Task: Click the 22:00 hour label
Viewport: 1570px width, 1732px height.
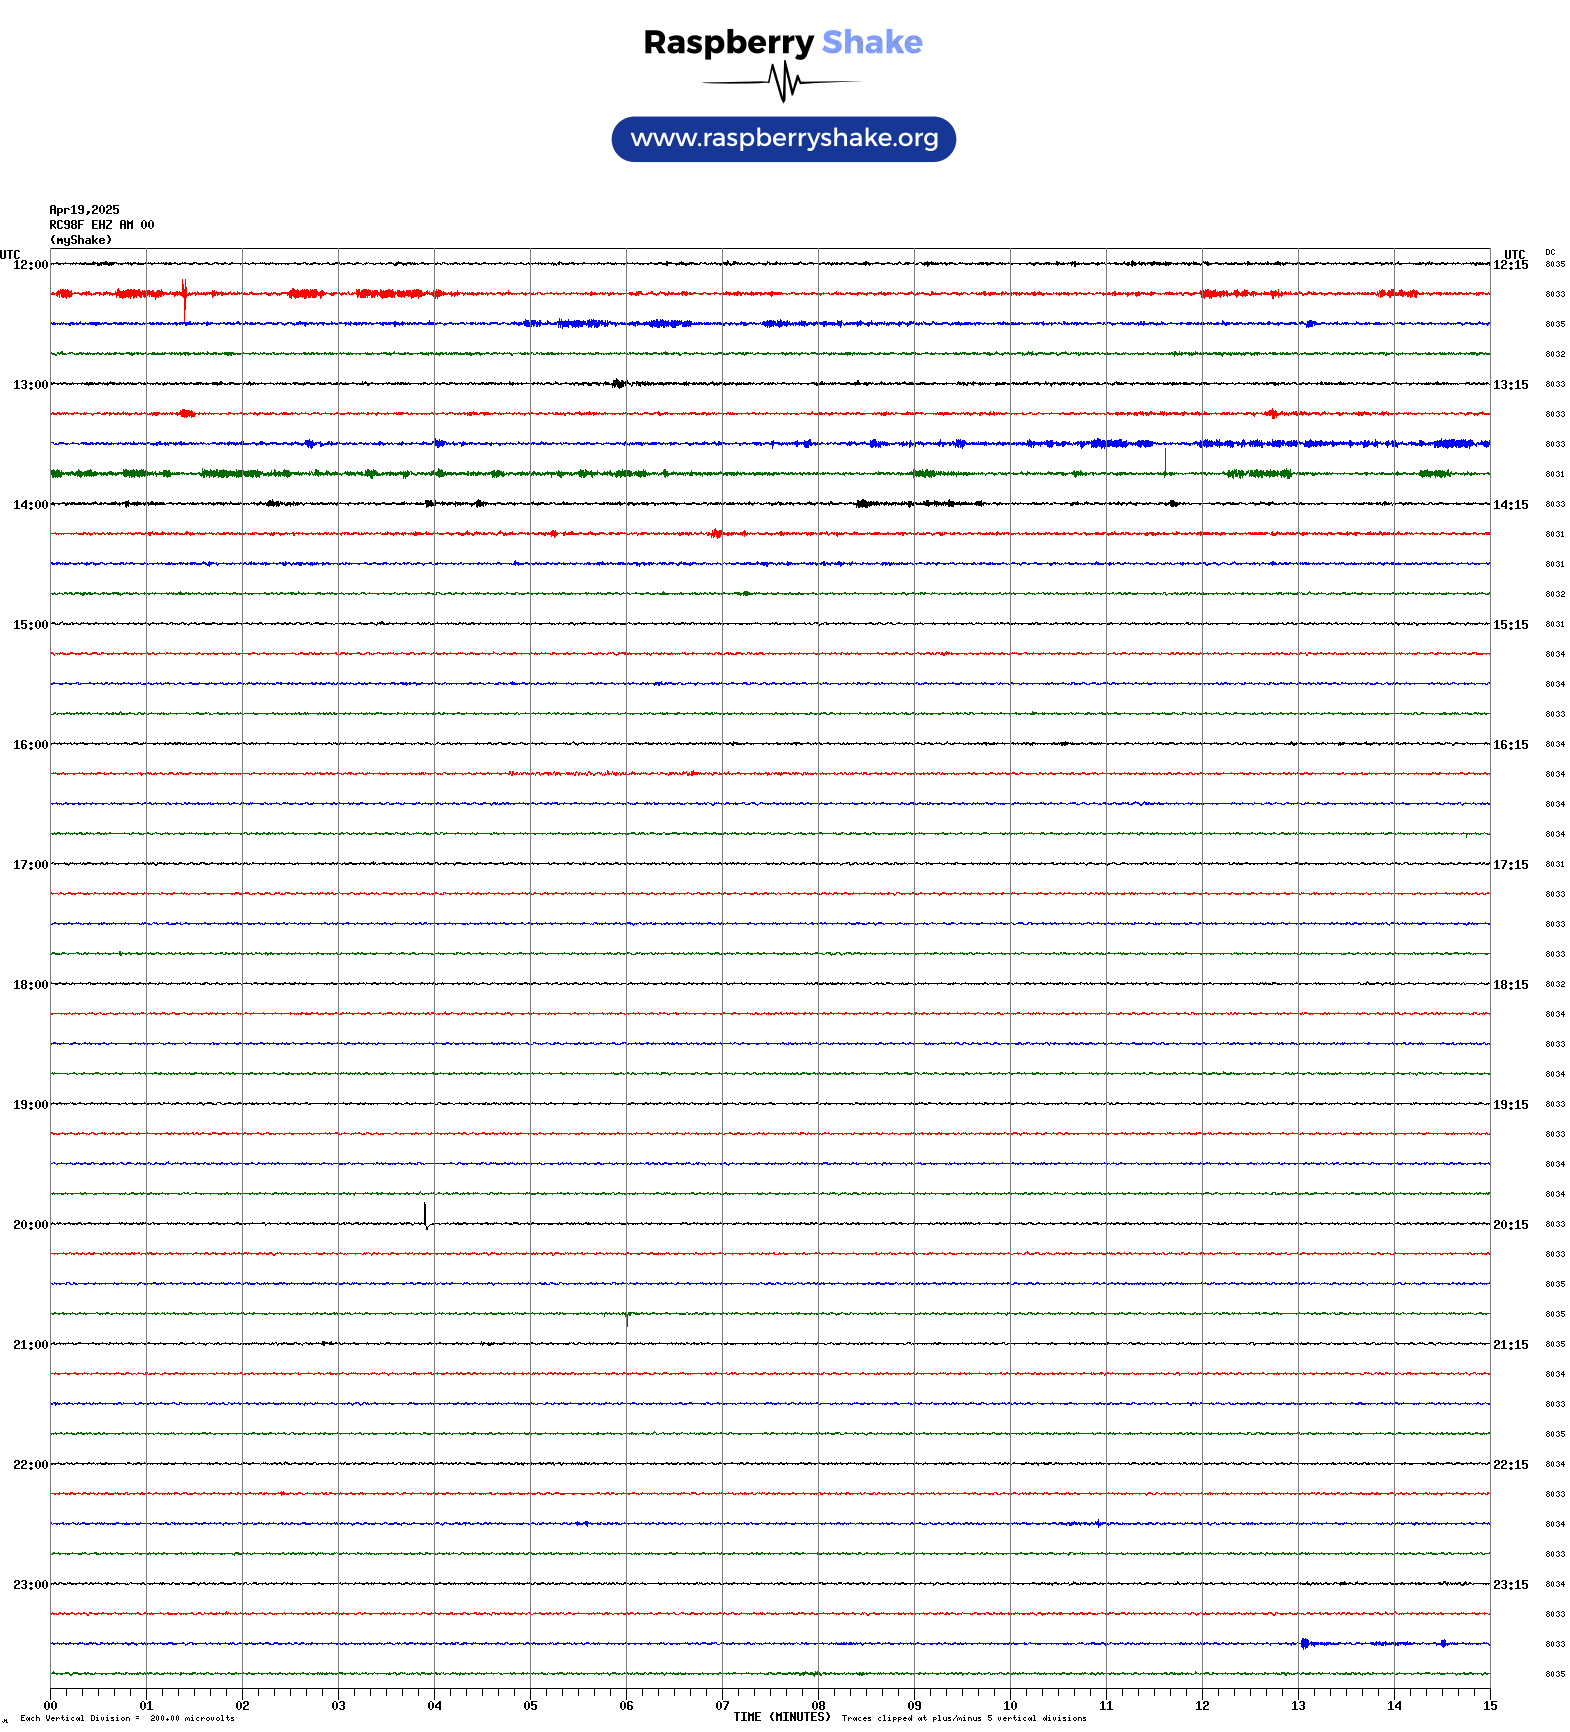Action: [30, 1465]
